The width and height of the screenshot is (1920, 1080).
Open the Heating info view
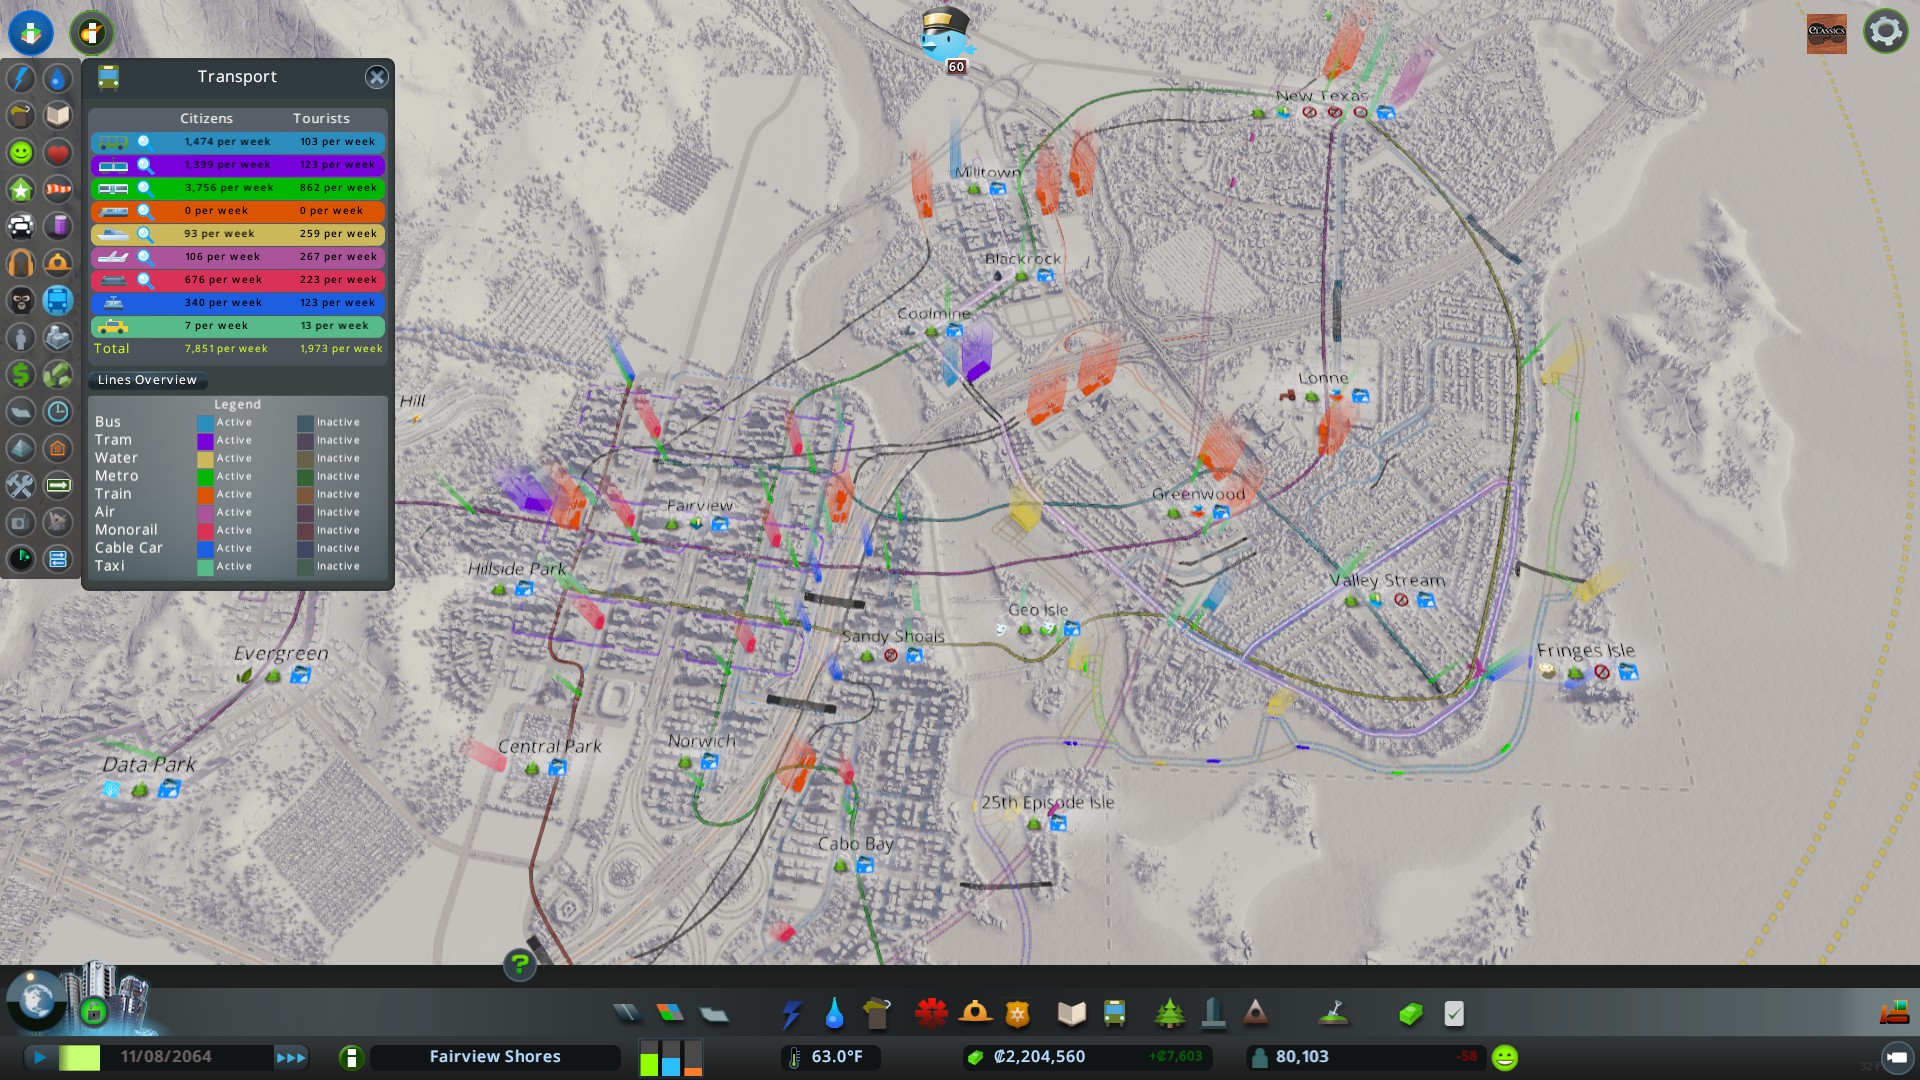click(x=58, y=448)
